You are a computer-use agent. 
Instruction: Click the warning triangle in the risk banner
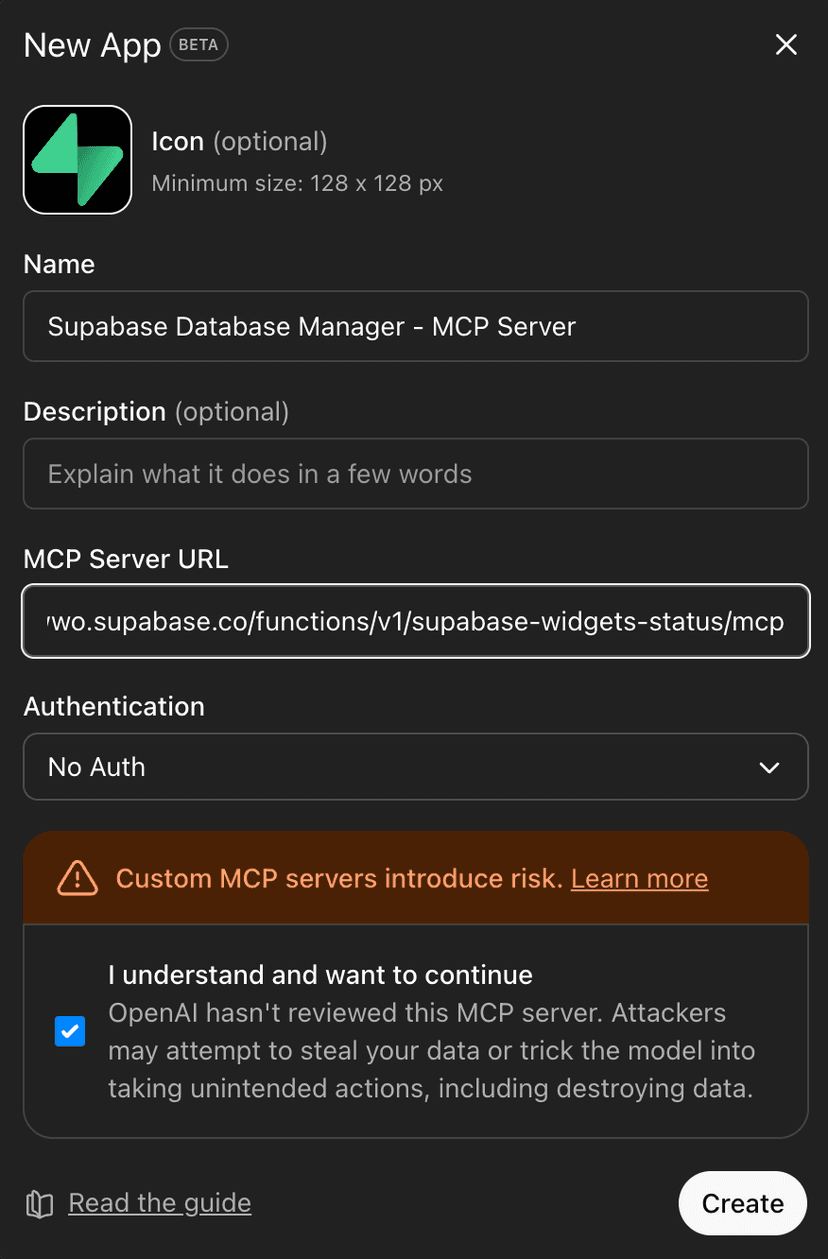click(77, 878)
